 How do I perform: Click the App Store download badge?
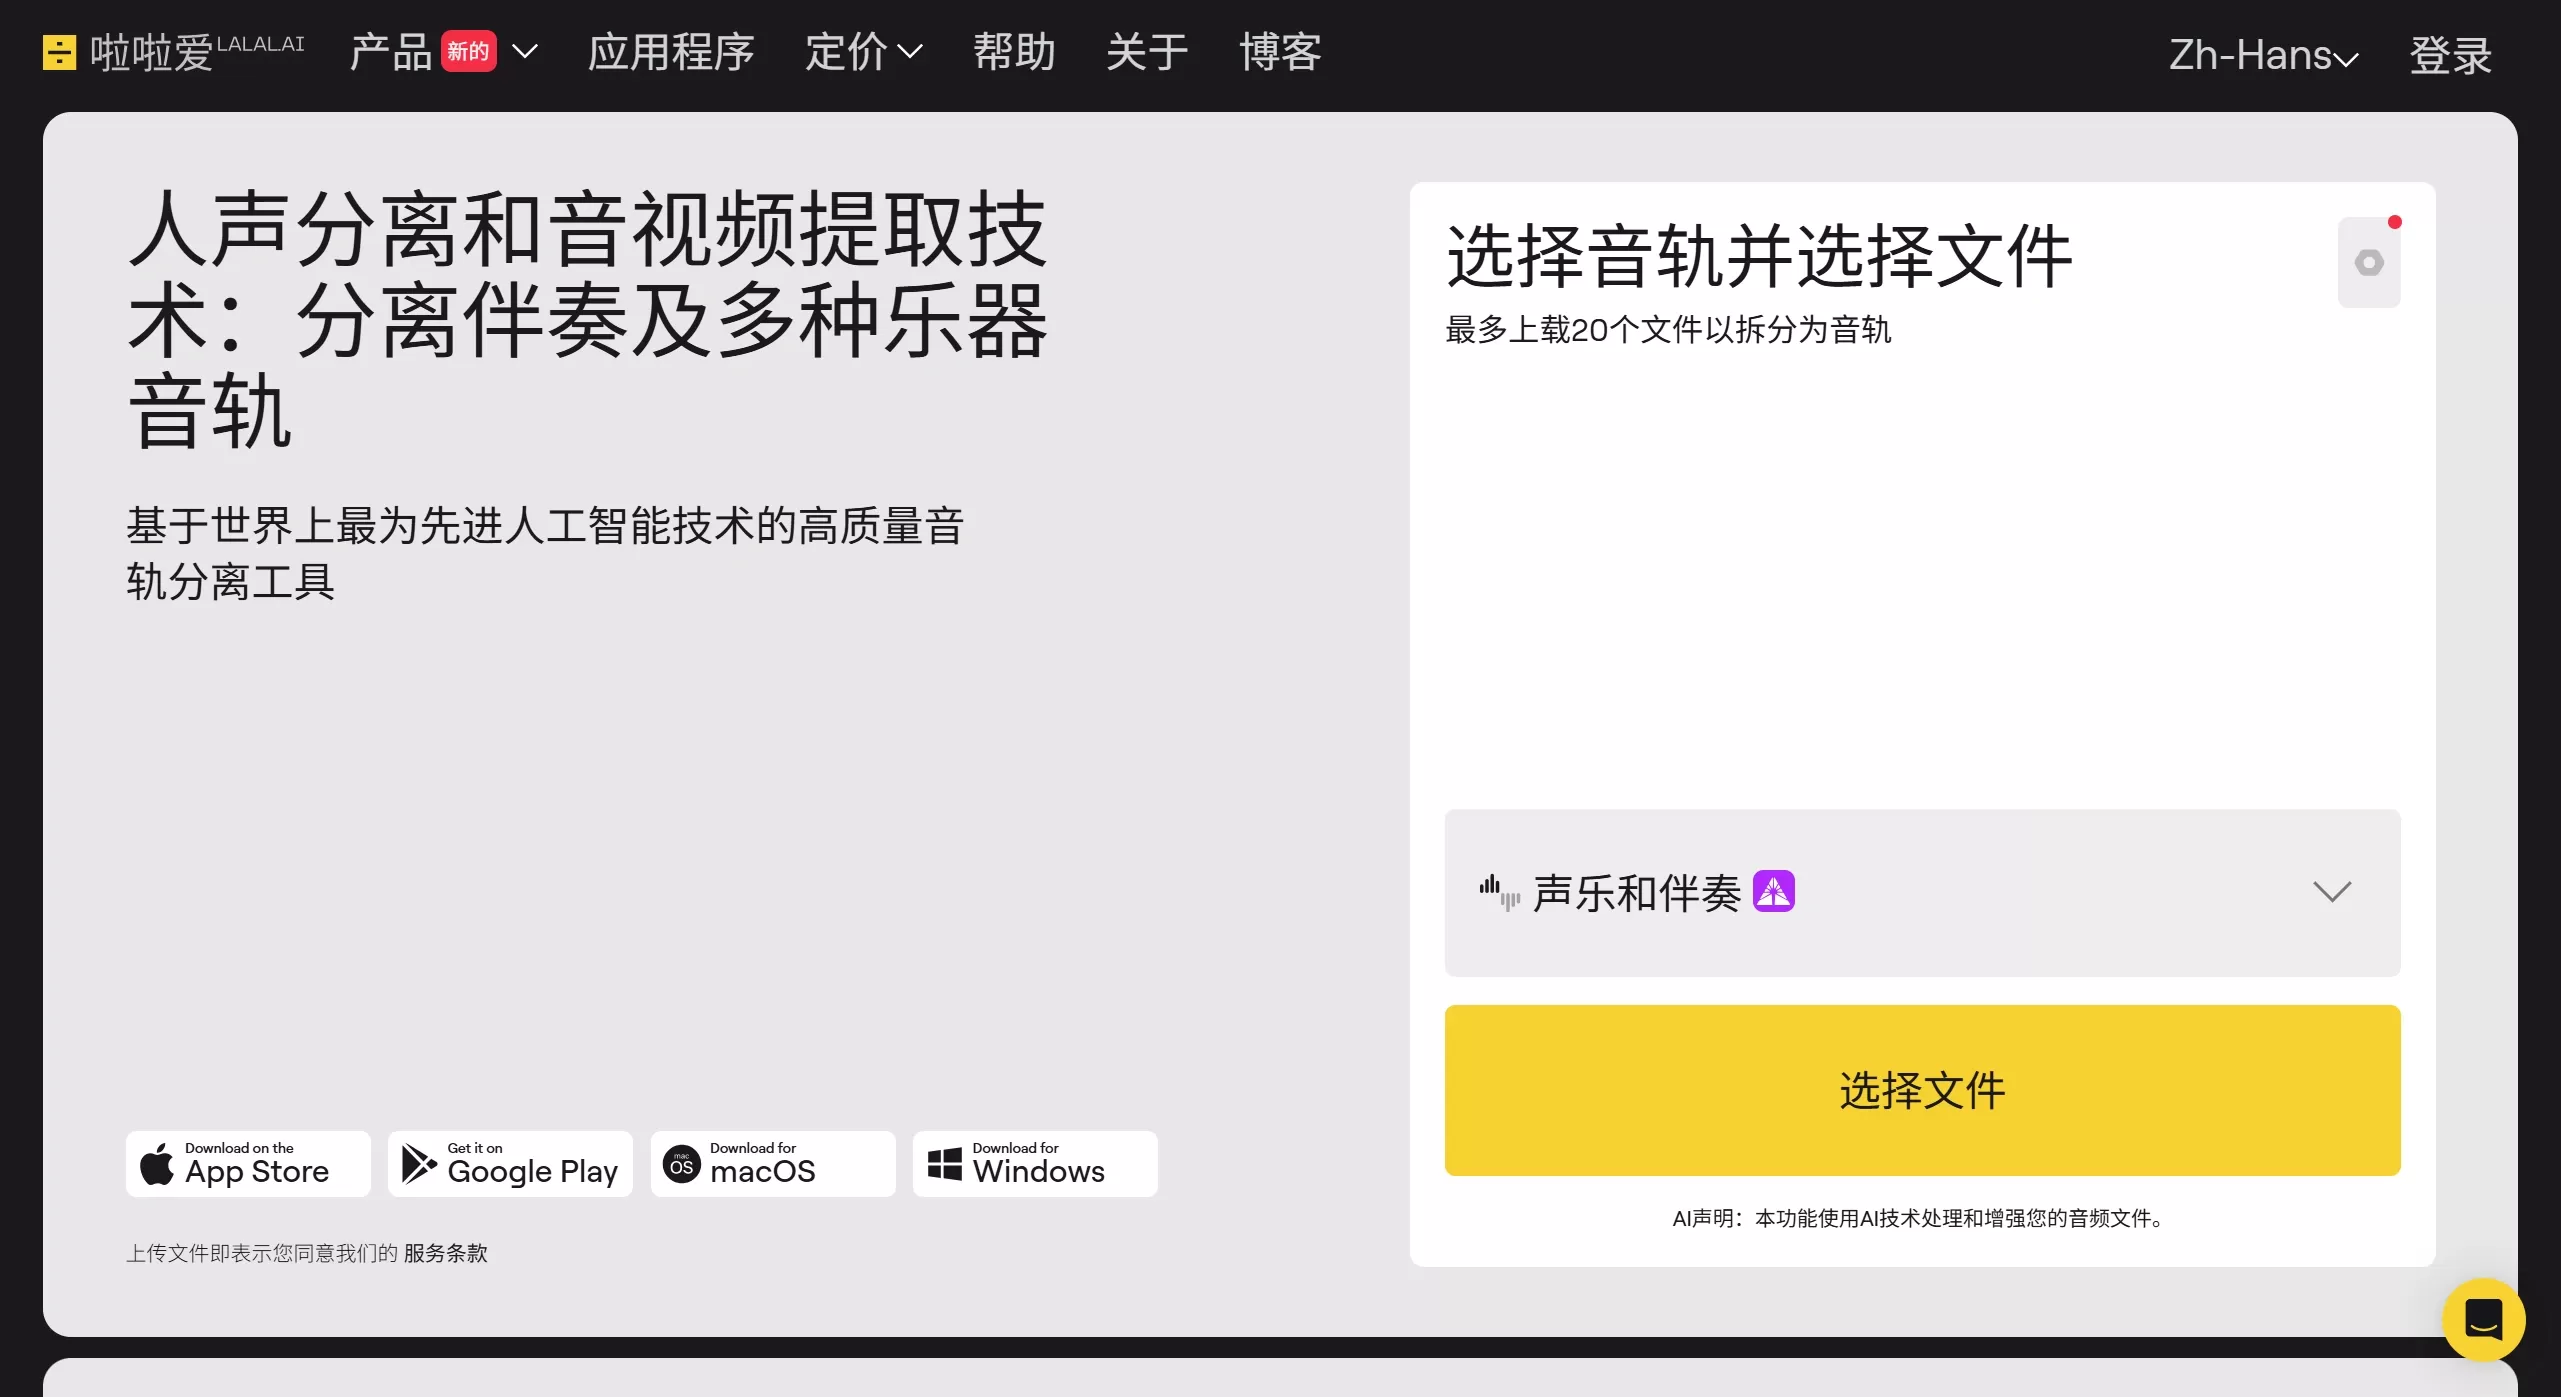(x=247, y=1163)
